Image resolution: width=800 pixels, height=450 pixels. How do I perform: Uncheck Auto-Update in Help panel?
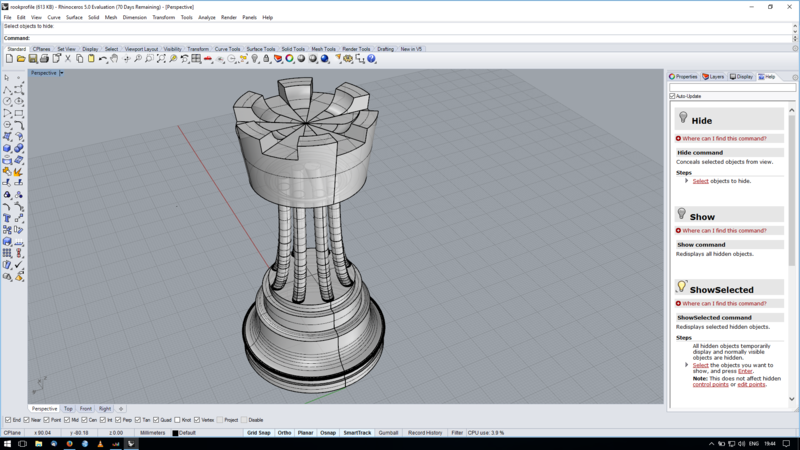(x=672, y=96)
